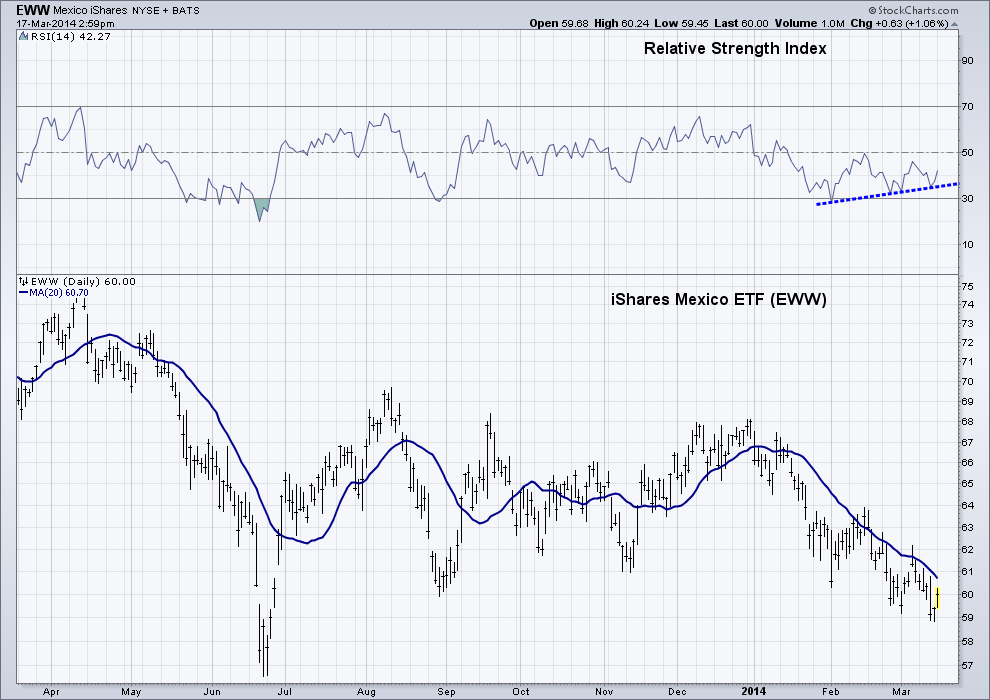Click the Aug label on the date axis
This screenshot has height=700, width=990.
click(366, 692)
